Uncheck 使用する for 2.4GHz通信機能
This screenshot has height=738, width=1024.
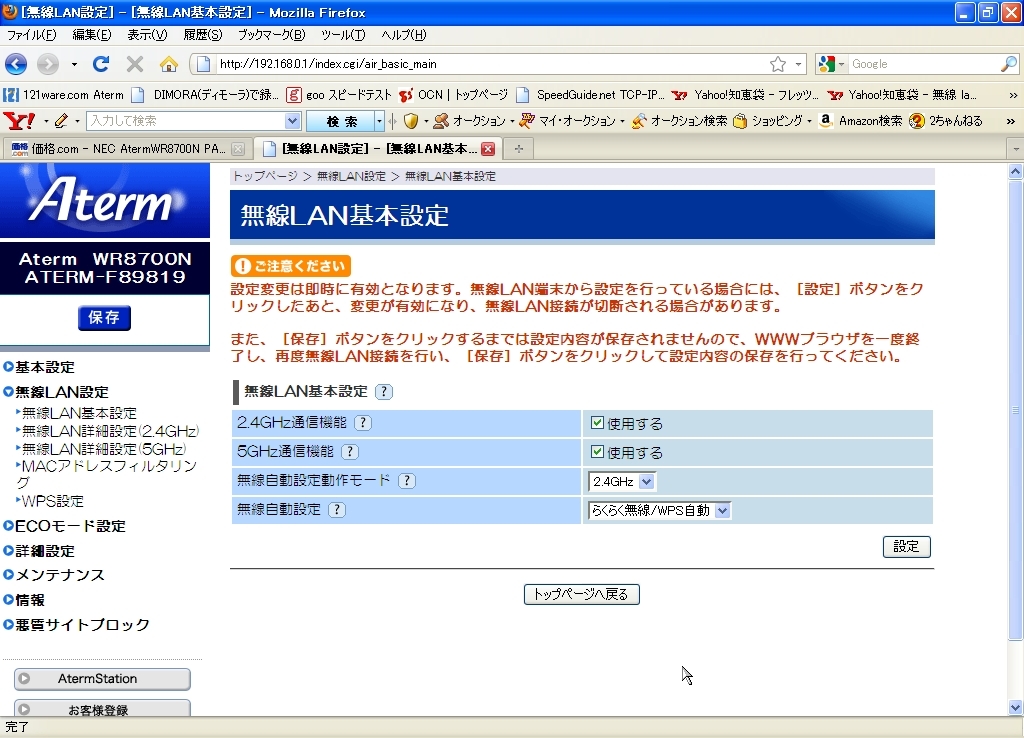coord(598,423)
